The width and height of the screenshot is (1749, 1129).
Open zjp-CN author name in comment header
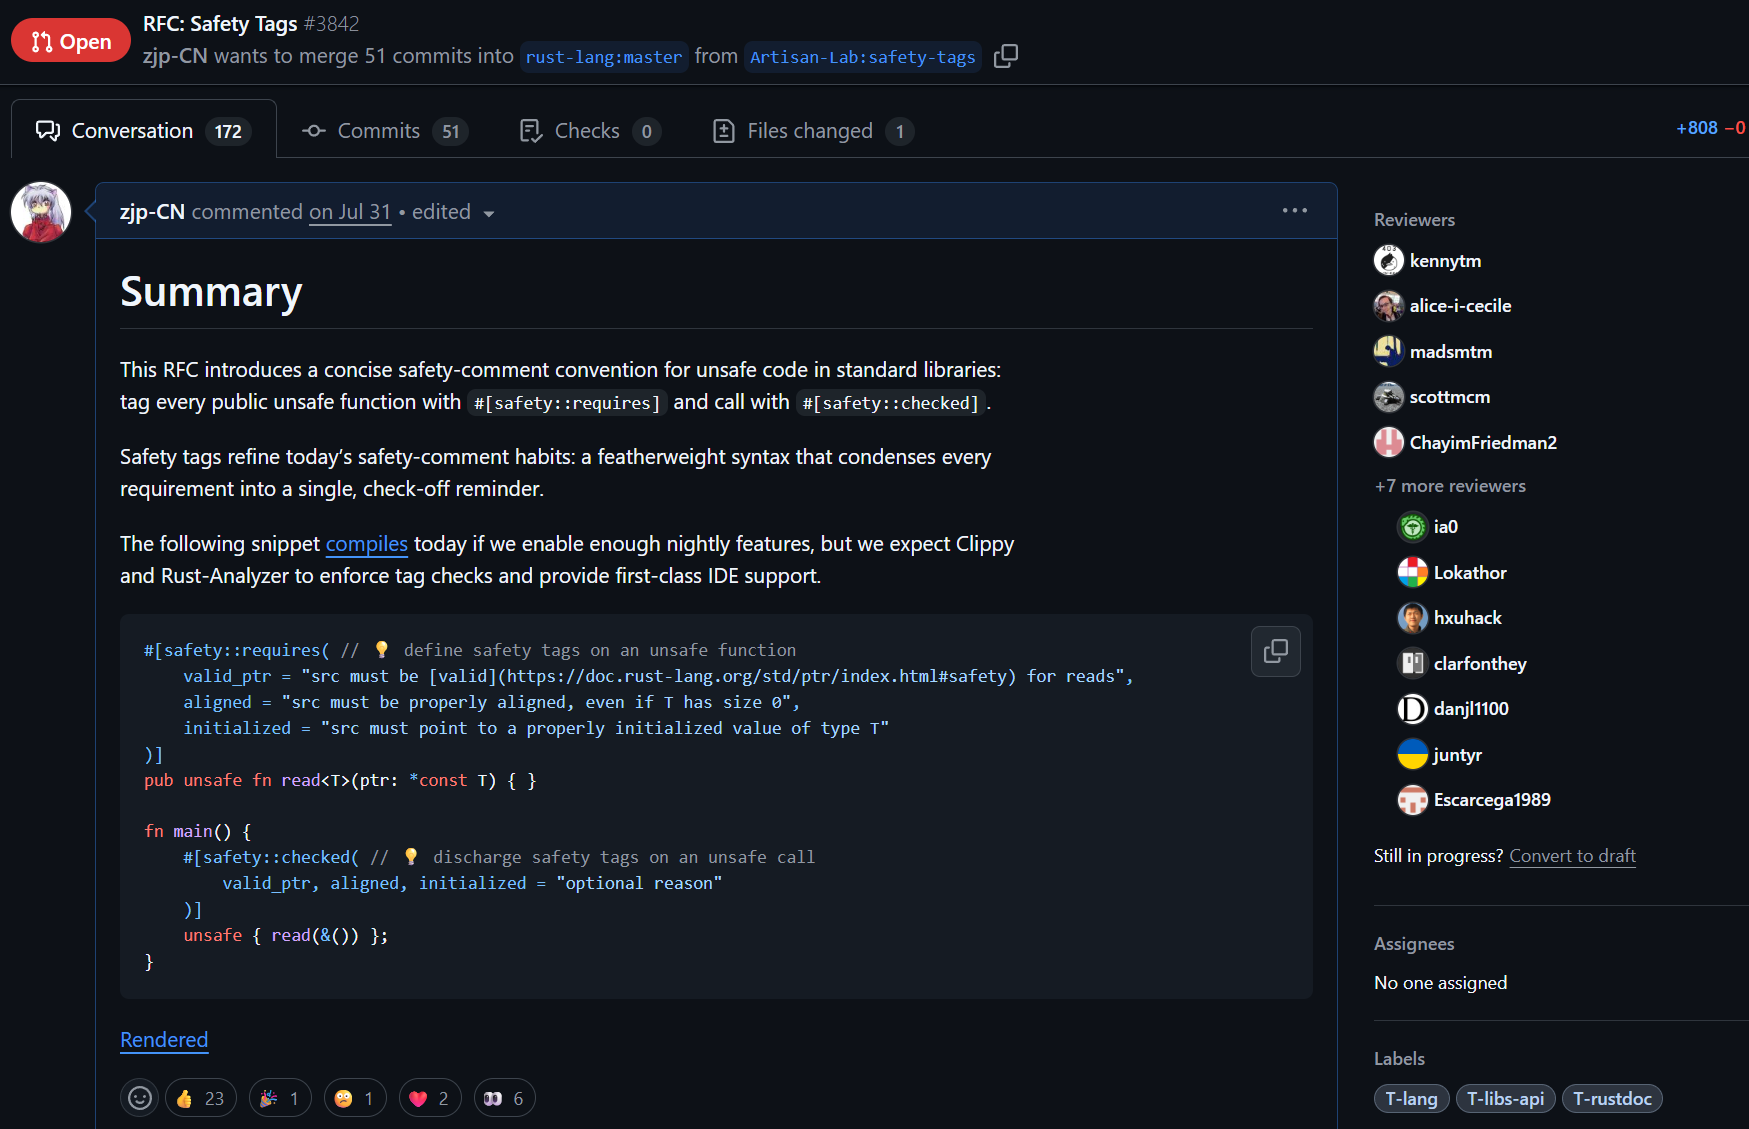pos(152,212)
